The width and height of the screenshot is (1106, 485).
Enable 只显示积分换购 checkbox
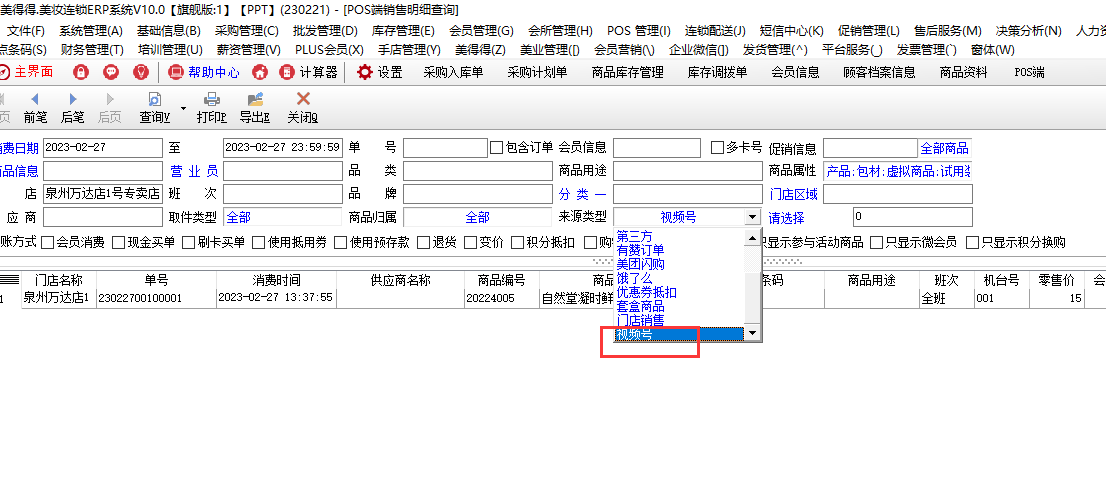(973, 242)
